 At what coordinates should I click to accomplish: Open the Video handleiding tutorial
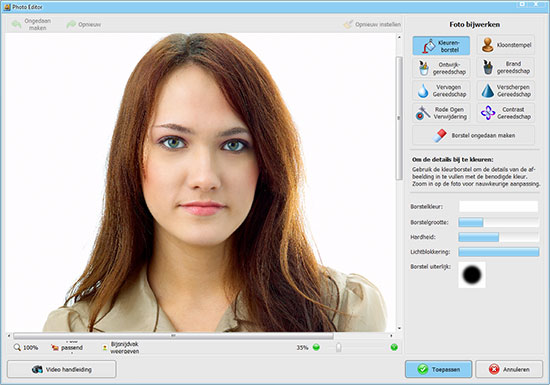[62, 369]
